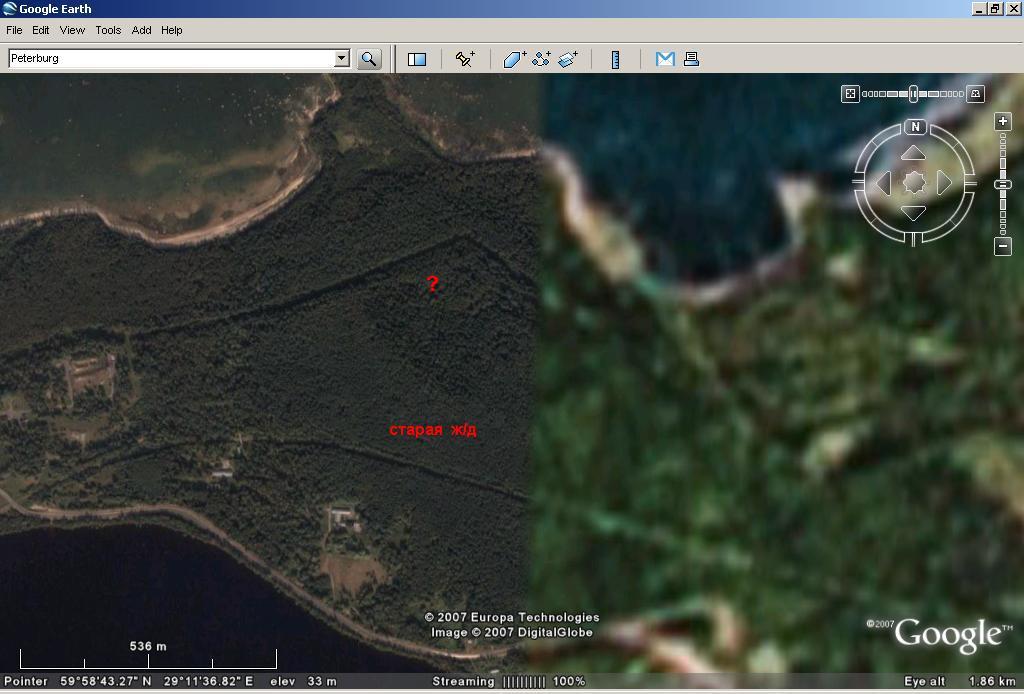Add a placemark with the pushpin icon
The height and width of the screenshot is (694, 1024).
point(465,59)
